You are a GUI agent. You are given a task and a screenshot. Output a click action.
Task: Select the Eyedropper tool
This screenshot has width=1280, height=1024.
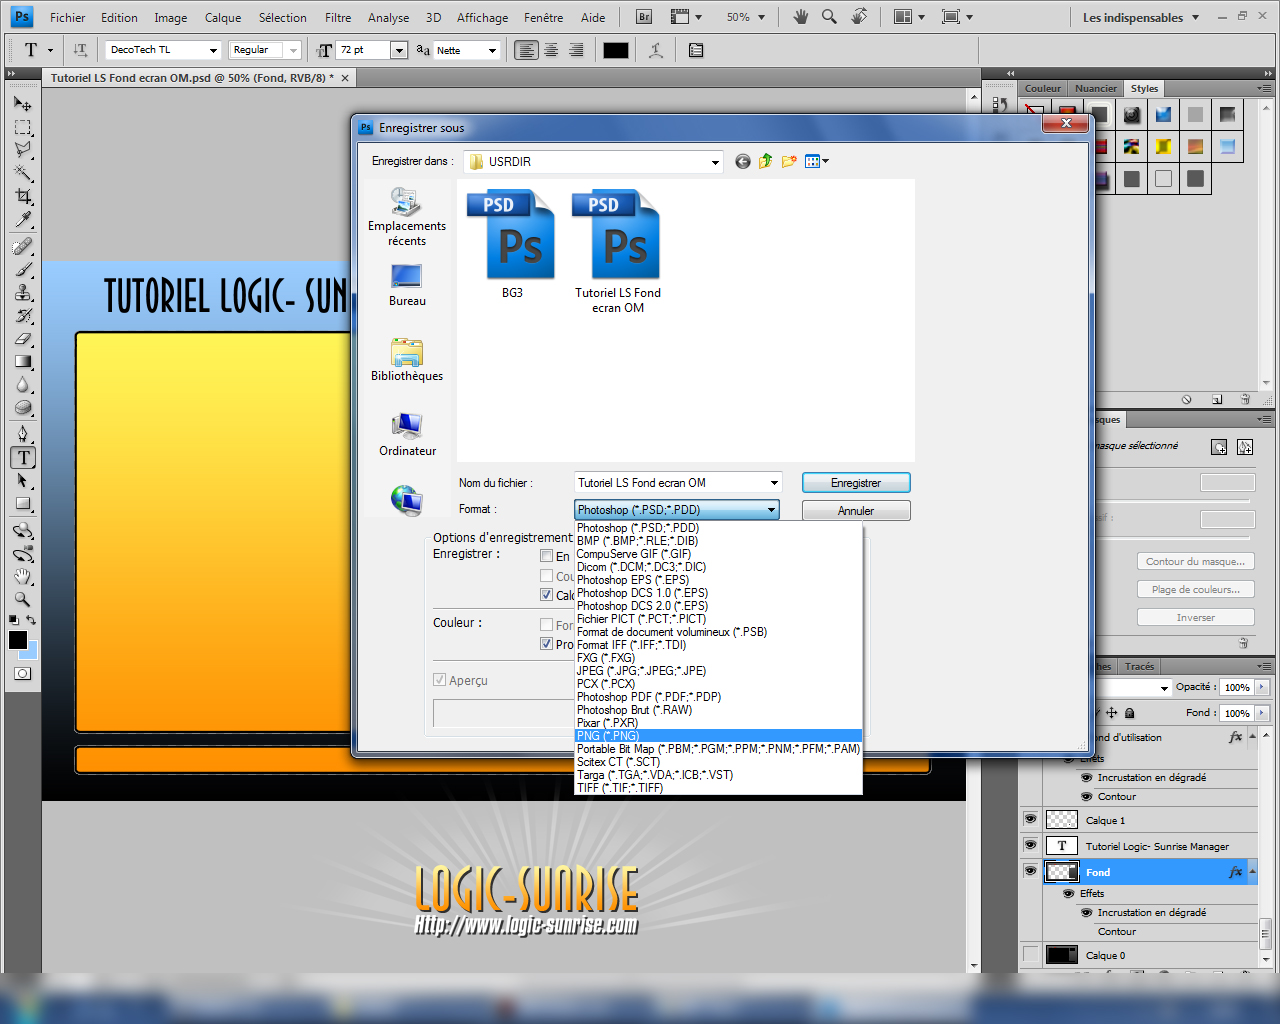pos(23,220)
